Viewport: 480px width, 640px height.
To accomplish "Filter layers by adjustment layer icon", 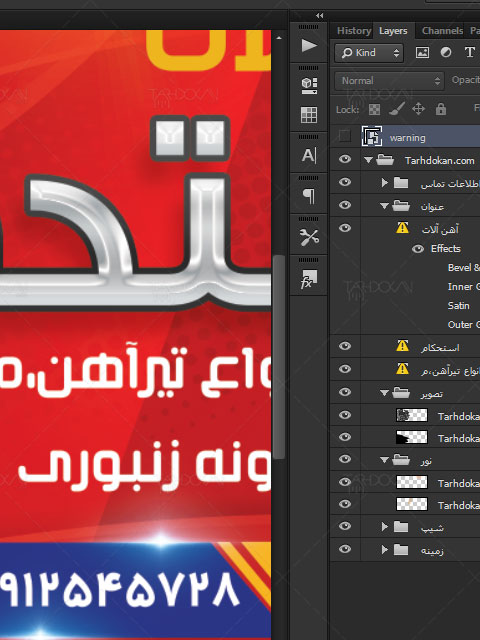I will point(446,53).
